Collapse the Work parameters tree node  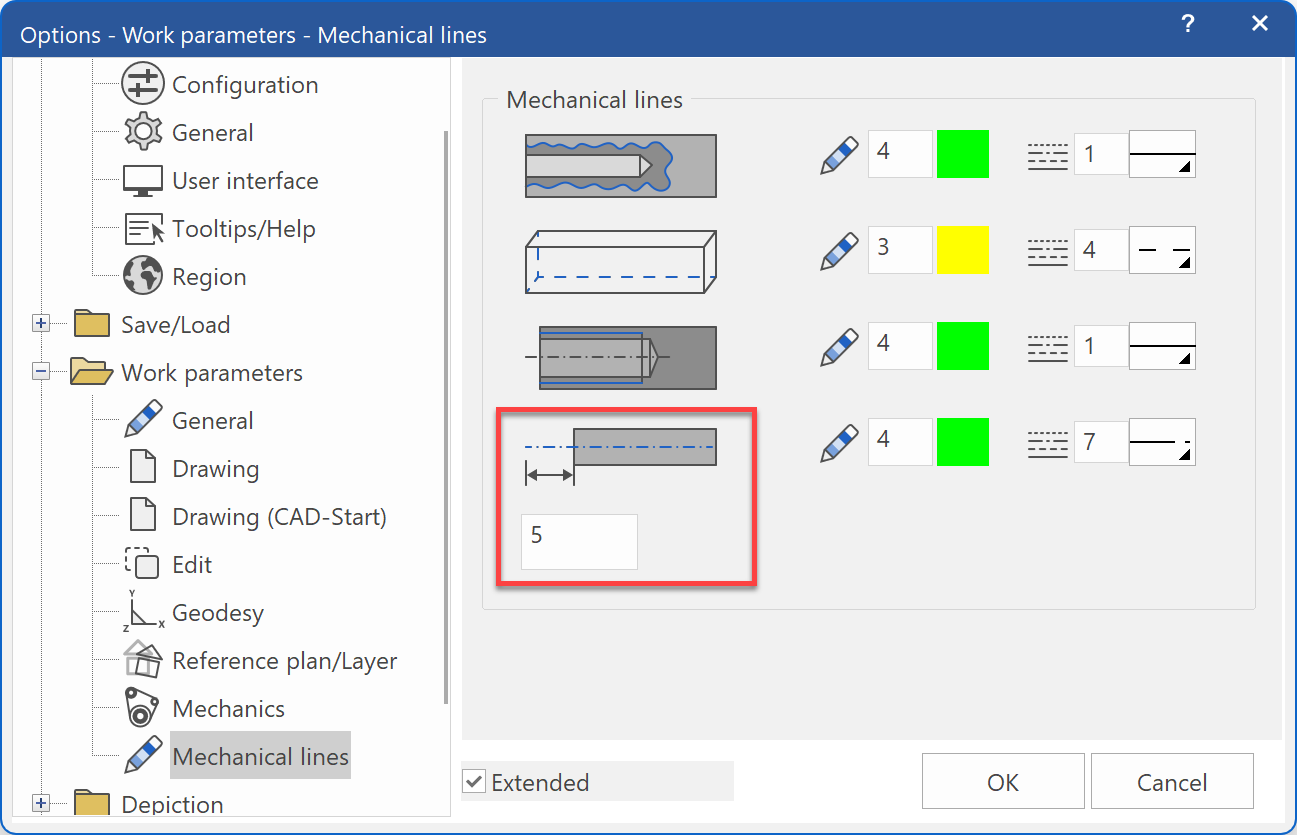[x=41, y=372]
